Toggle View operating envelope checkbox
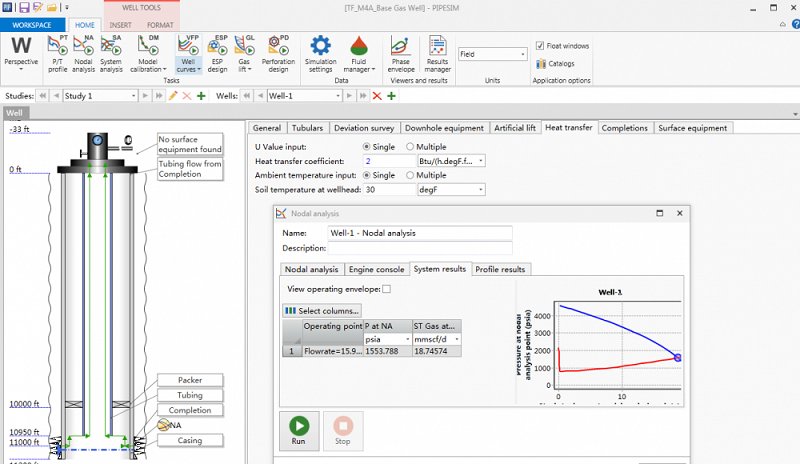Viewport: 800px width, 464px height. (x=387, y=289)
